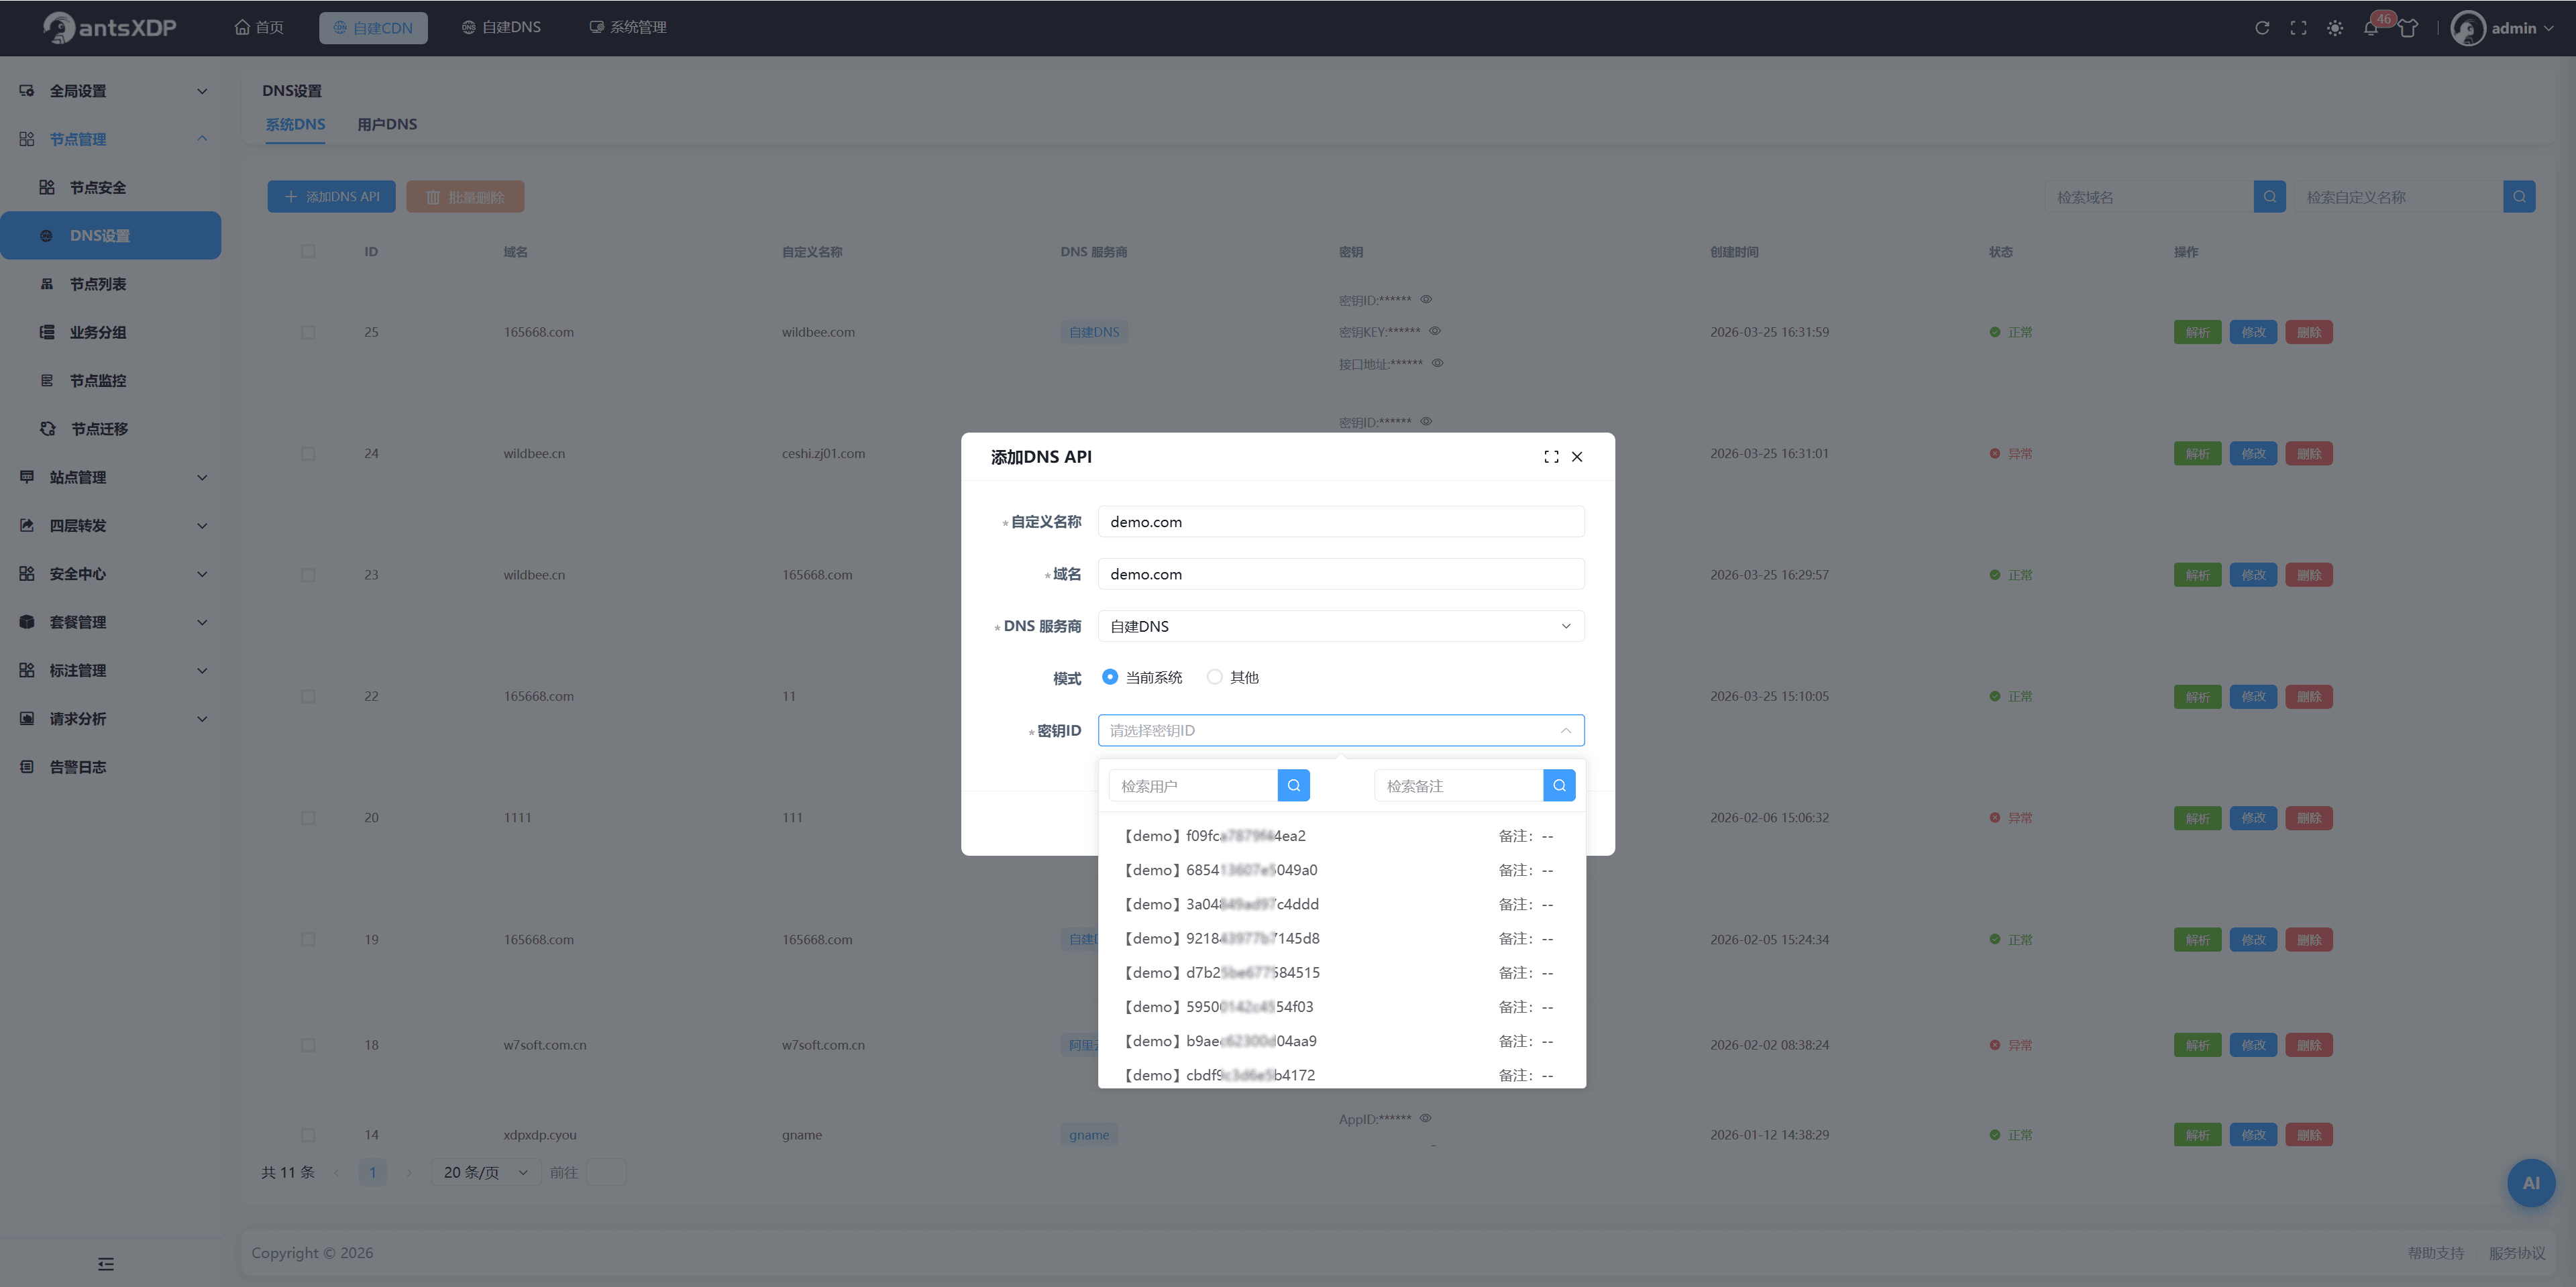Collapse the 密钥ID dropdown
This screenshot has width=2576, height=1287.
coord(1340,731)
